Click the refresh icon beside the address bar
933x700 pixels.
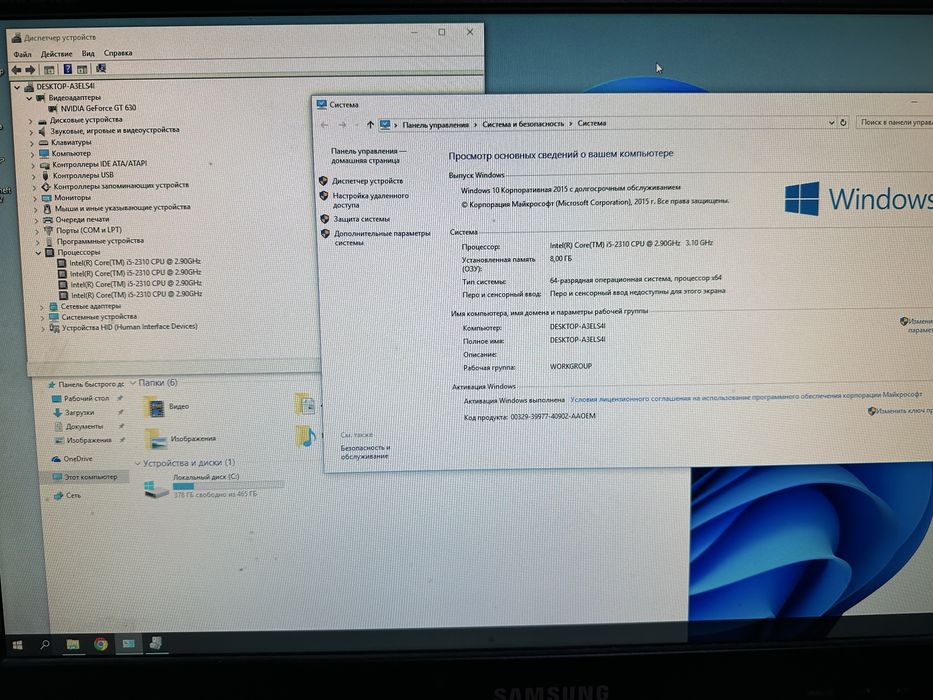coord(843,123)
